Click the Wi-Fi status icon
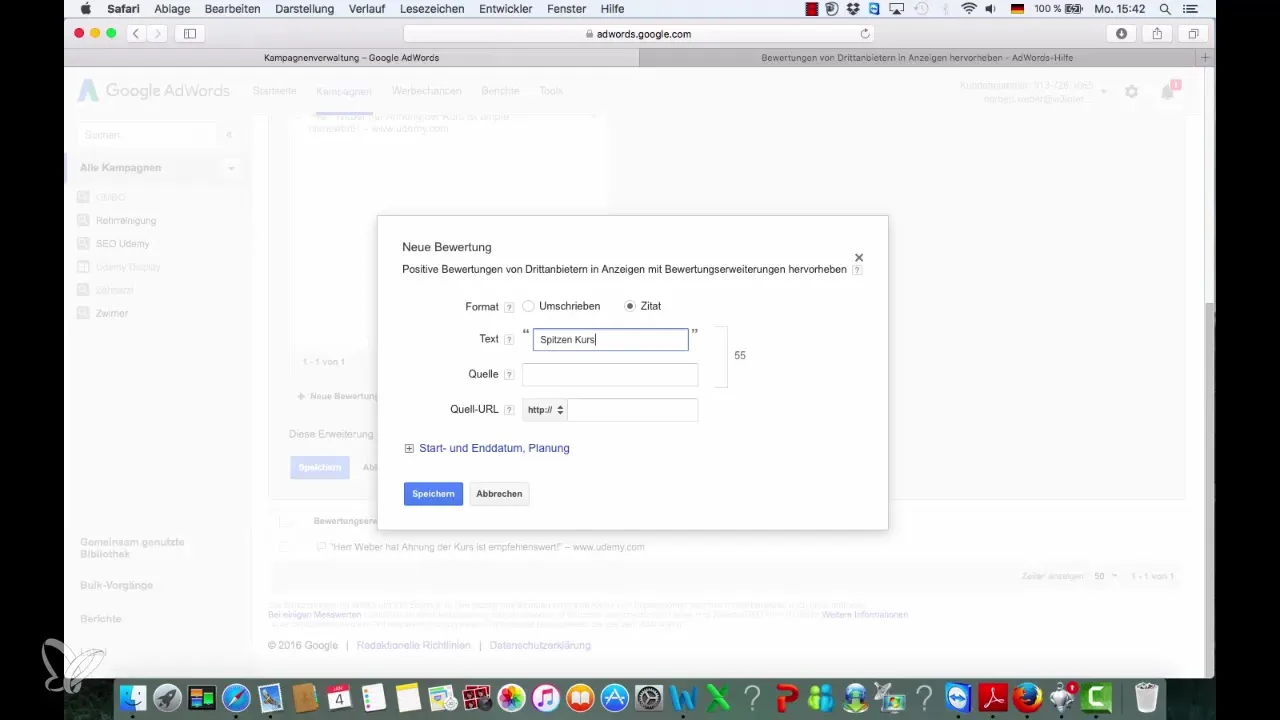This screenshot has height=720, width=1280. click(968, 8)
